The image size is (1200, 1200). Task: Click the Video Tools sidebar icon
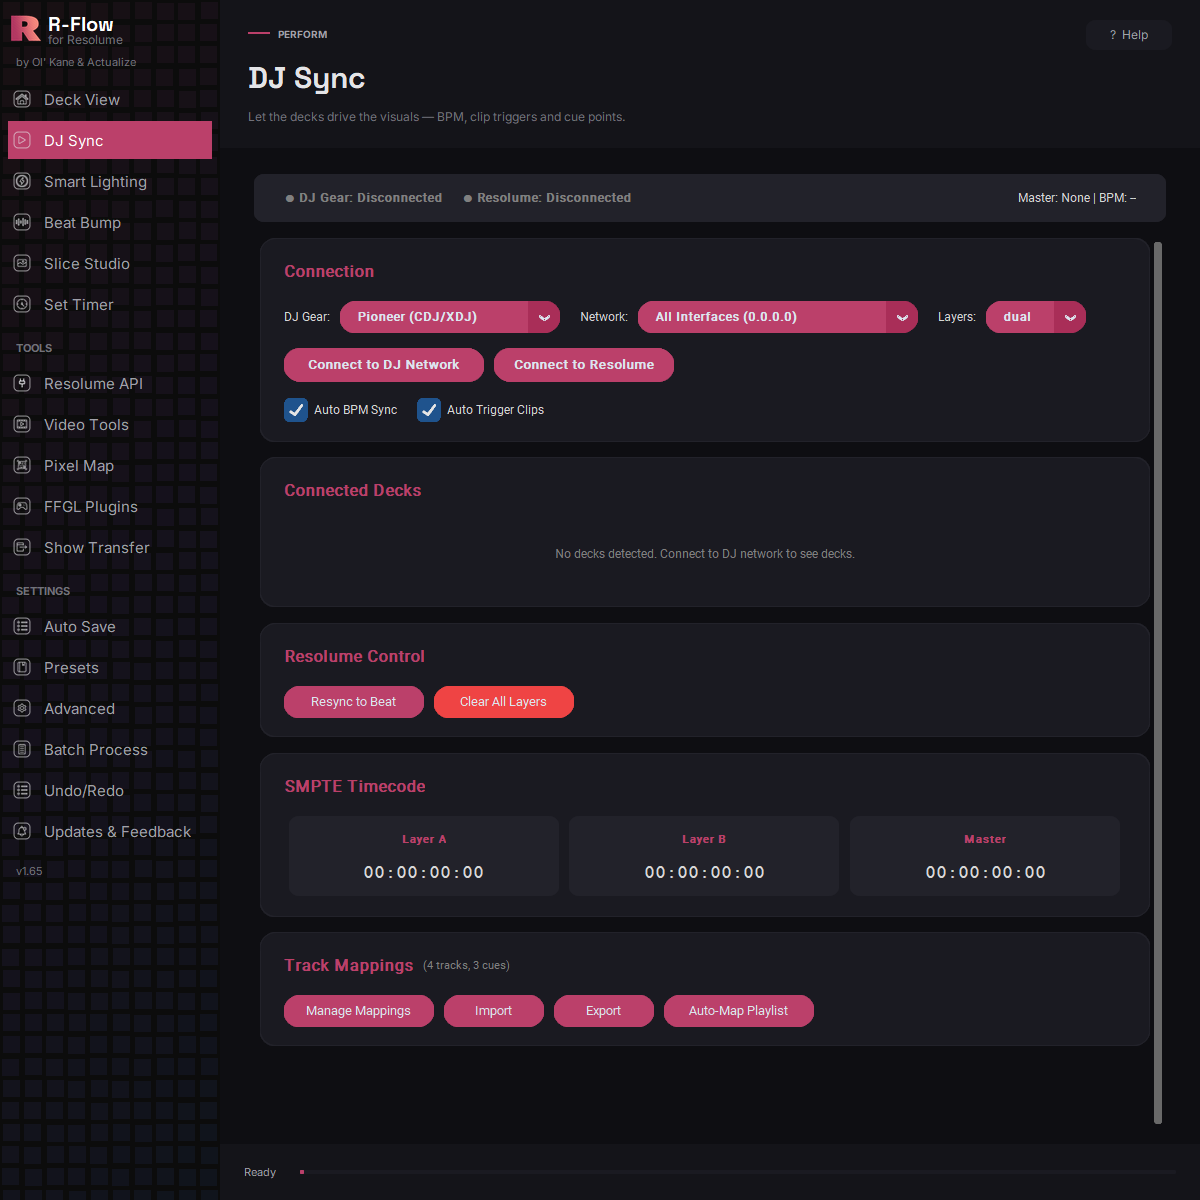[22, 424]
